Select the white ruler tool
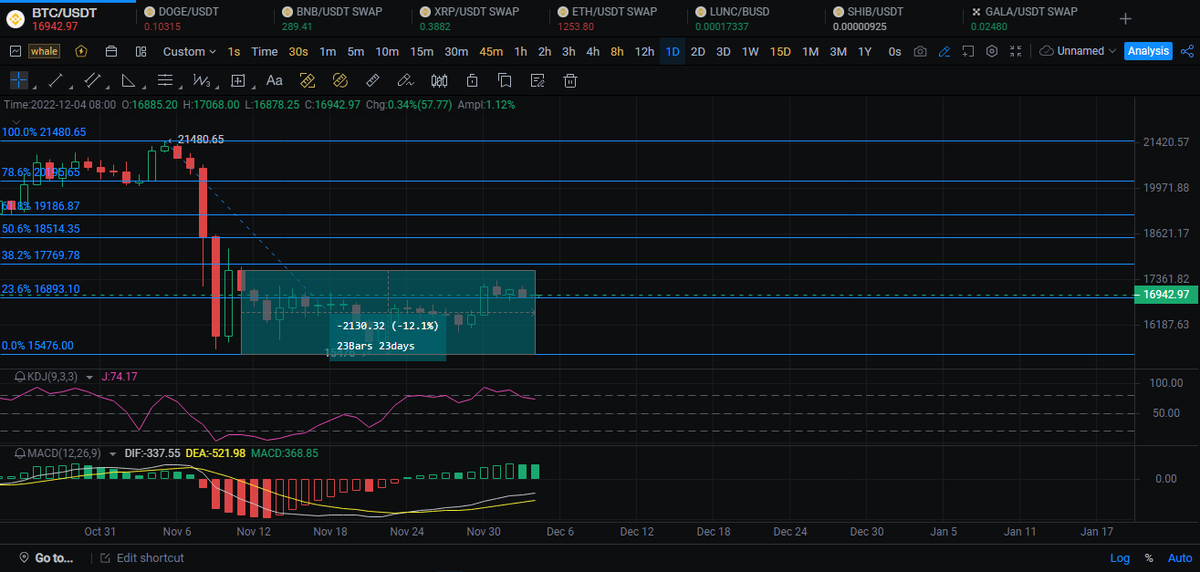The height and width of the screenshot is (572, 1200). point(373,80)
